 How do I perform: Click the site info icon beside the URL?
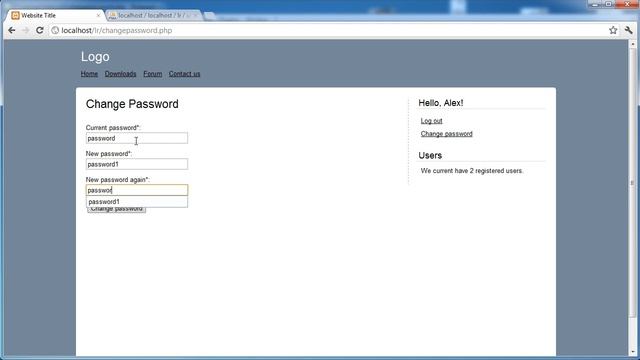pos(55,30)
